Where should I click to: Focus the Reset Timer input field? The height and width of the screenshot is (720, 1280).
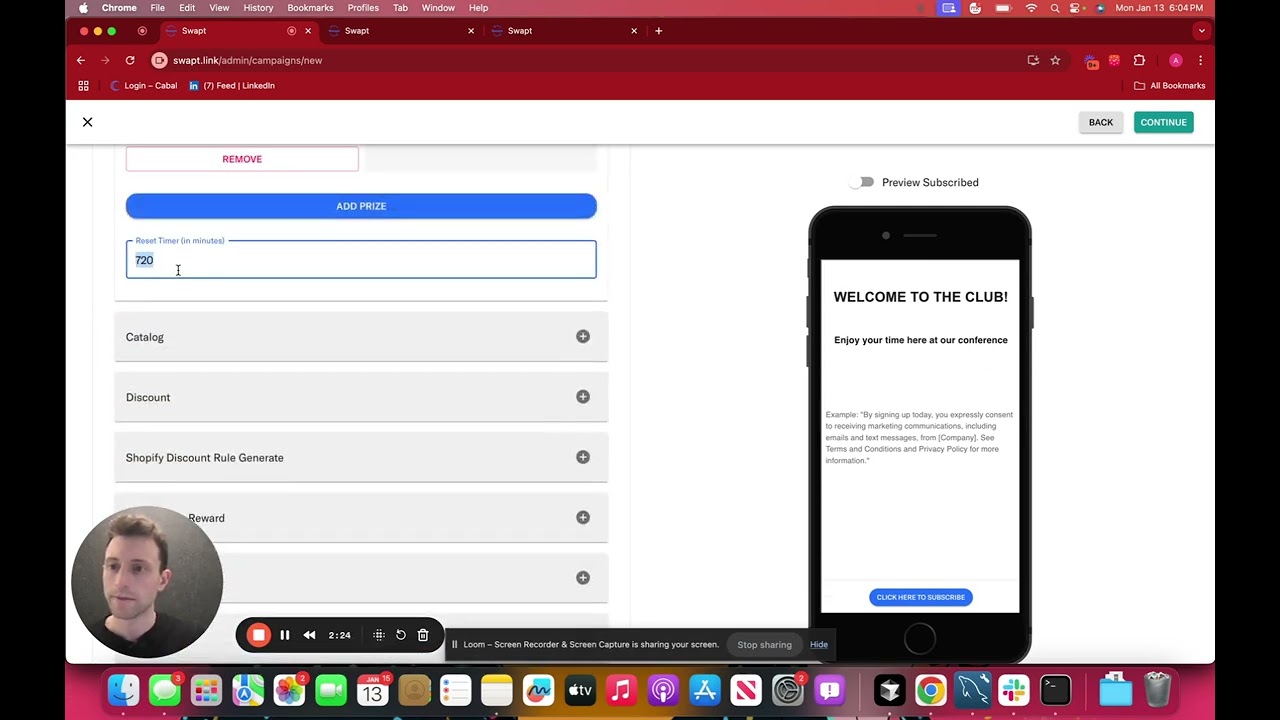[x=361, y=260]
